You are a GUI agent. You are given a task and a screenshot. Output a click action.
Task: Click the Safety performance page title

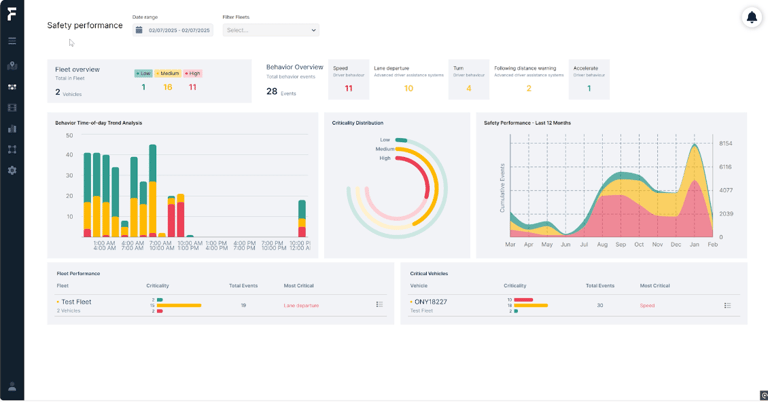(85, 25)
